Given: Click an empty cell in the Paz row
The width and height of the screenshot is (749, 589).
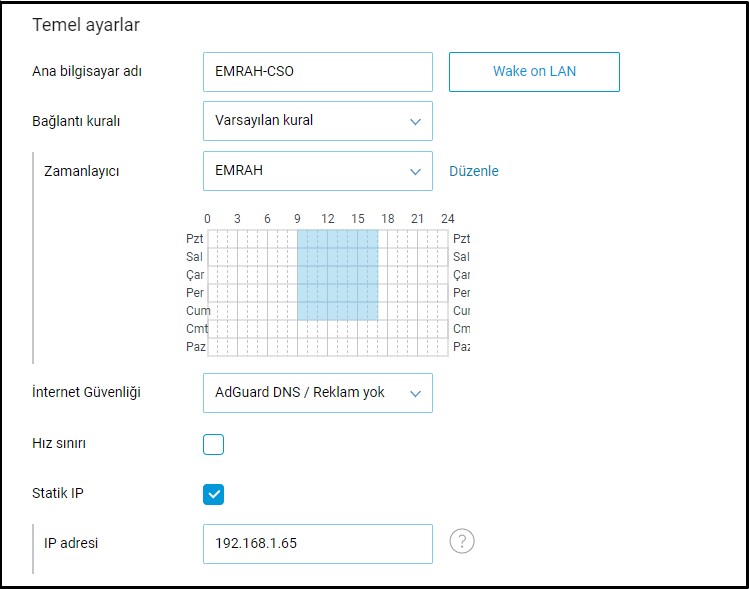Looking at the screenshot, I should [337, 346].
